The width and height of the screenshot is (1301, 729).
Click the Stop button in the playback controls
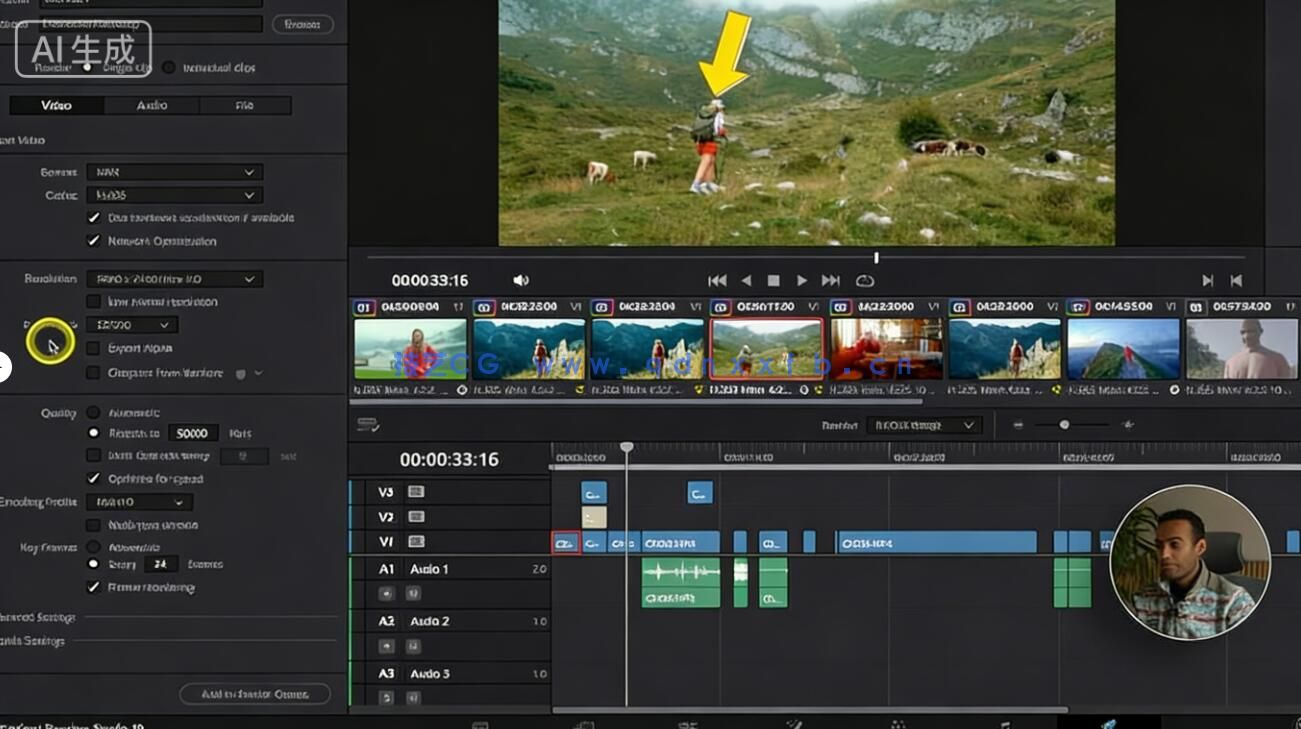click(x=773, y=280)
